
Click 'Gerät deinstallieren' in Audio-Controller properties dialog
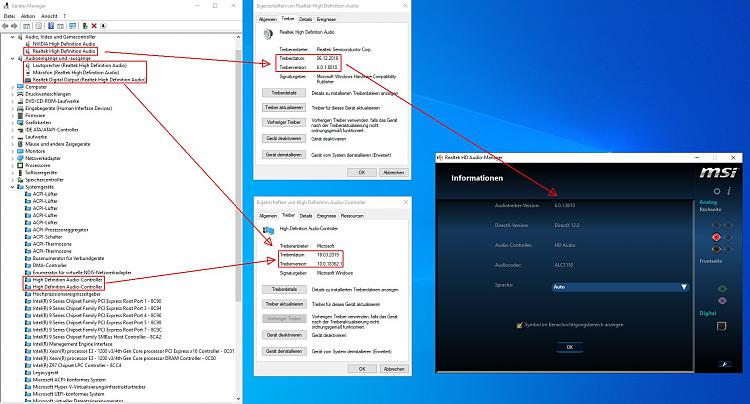click(284, 351)
